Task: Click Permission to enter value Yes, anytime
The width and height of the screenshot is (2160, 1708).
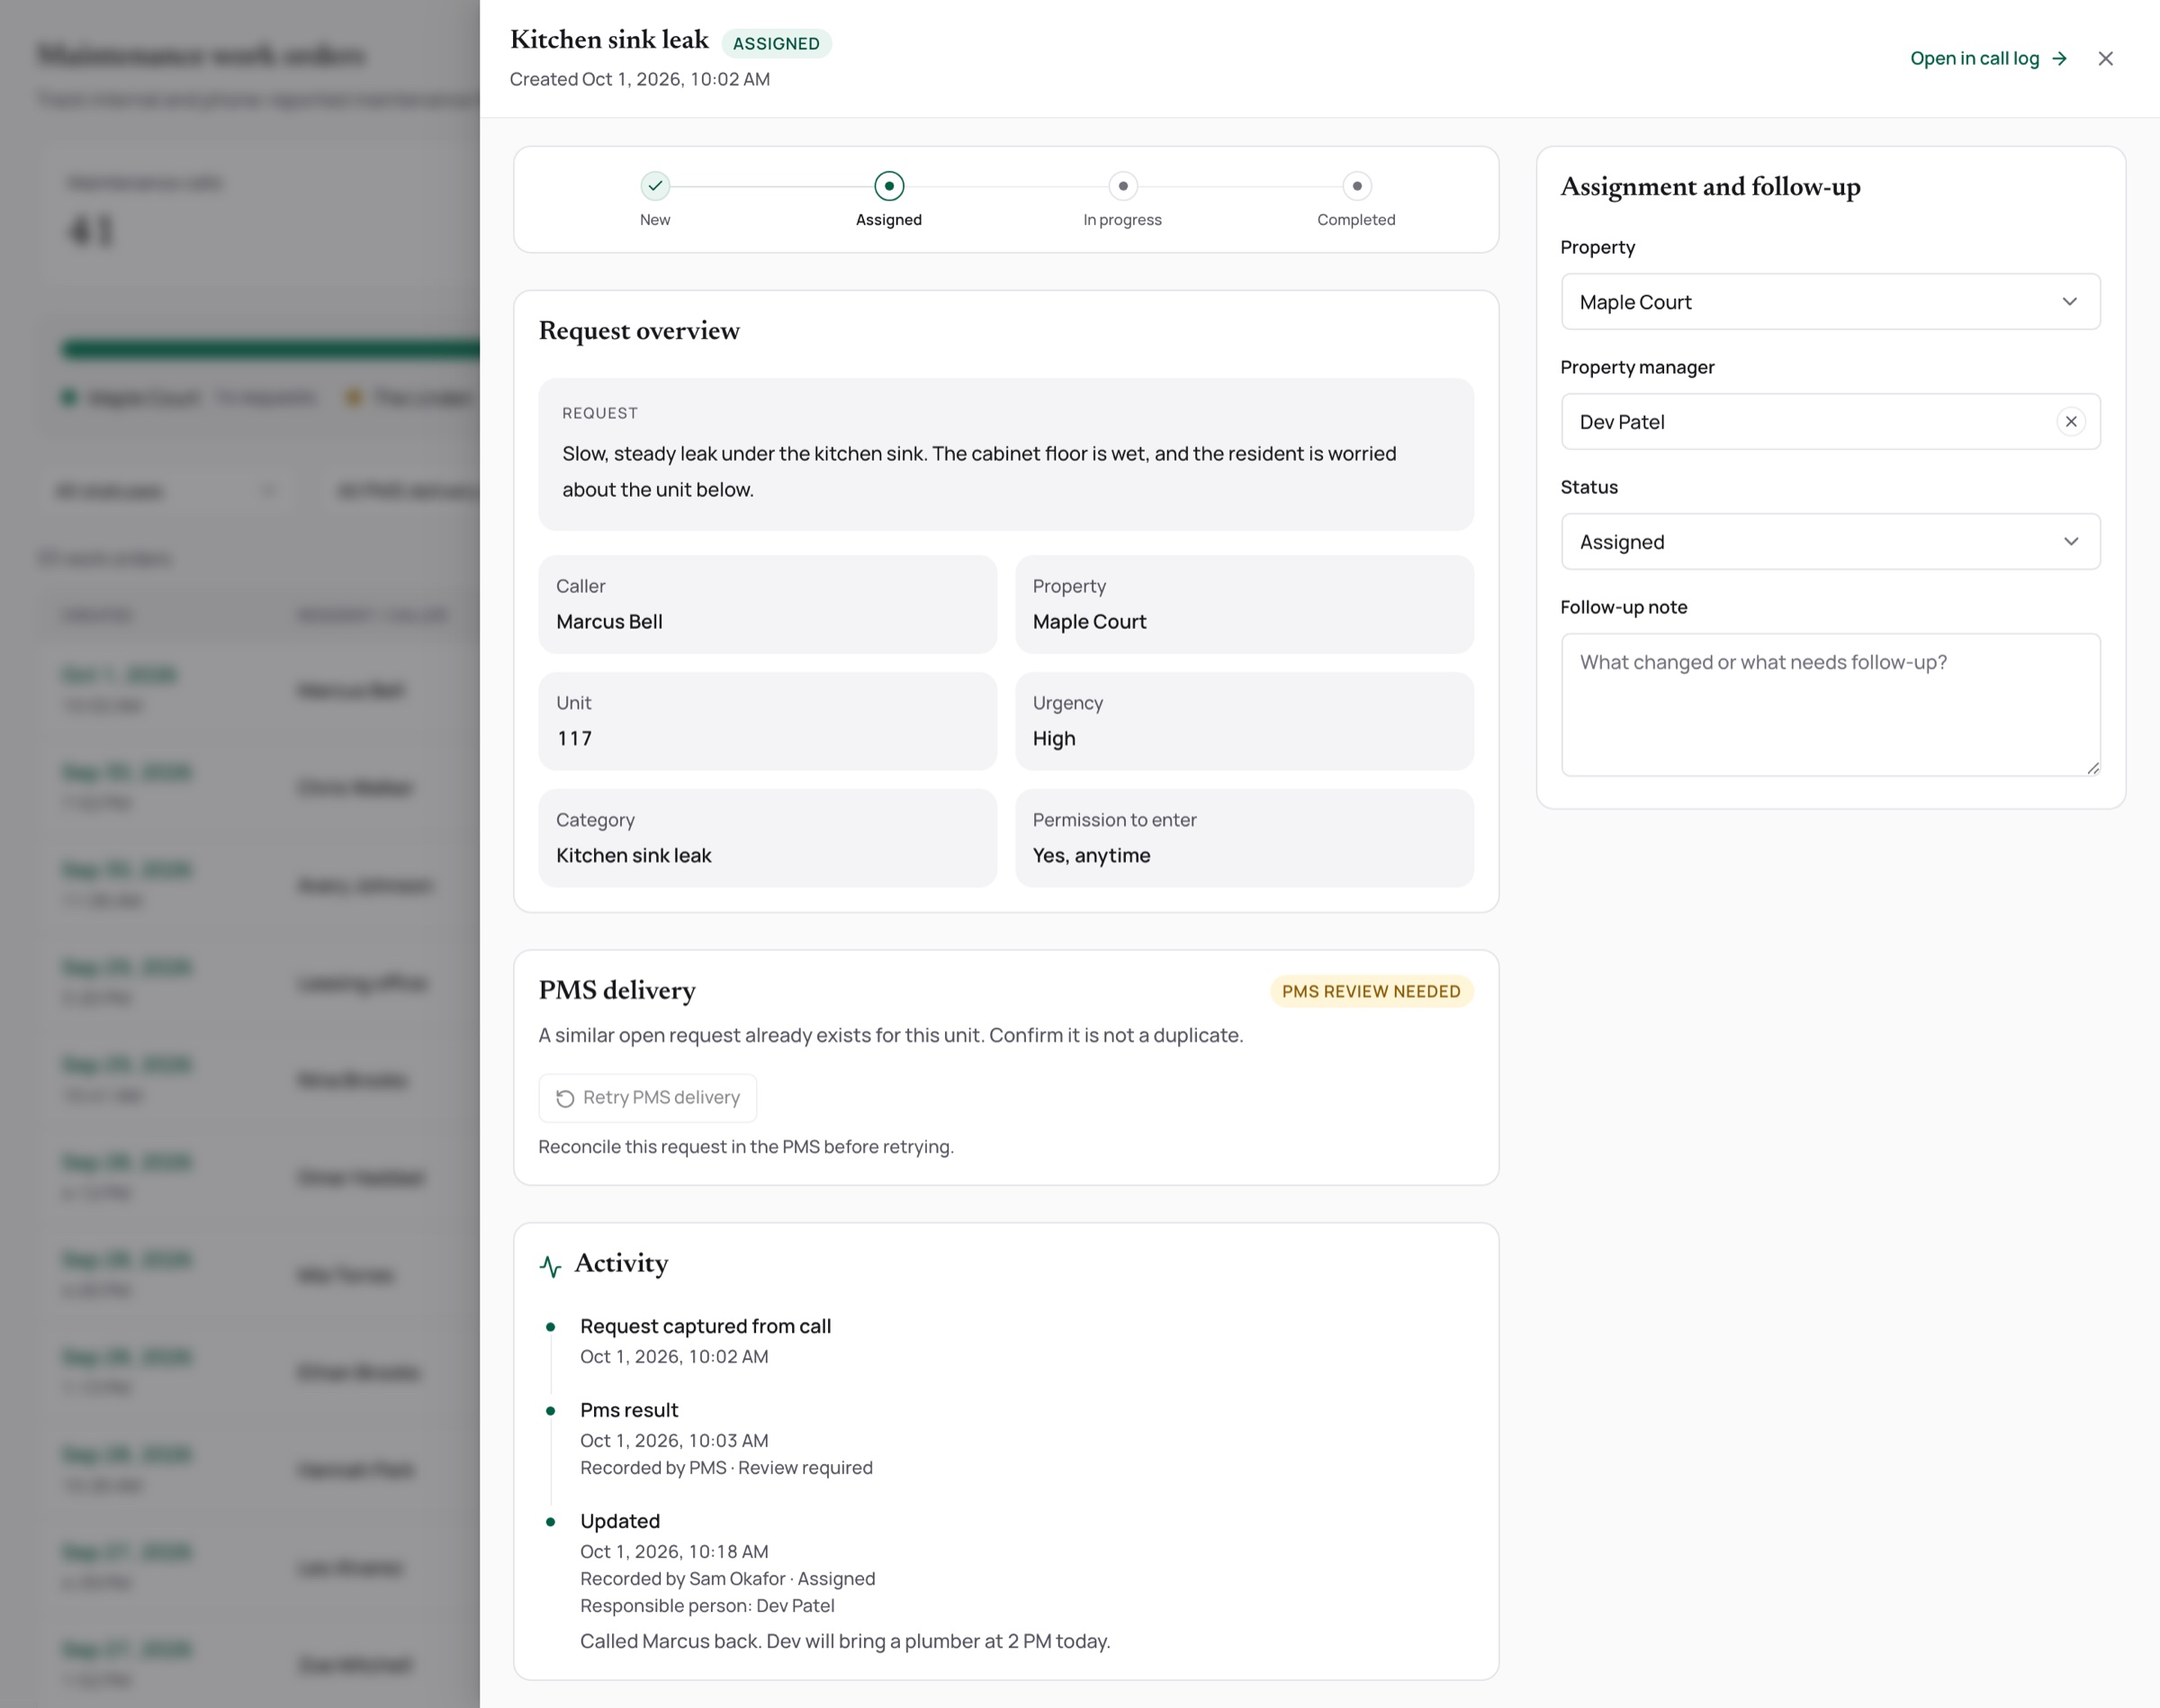Action: click(x=1092, y=856)
